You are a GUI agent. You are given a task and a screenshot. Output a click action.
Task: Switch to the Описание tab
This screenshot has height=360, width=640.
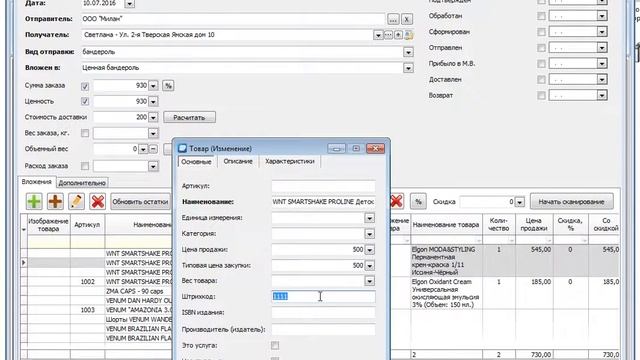coord(238,162)
